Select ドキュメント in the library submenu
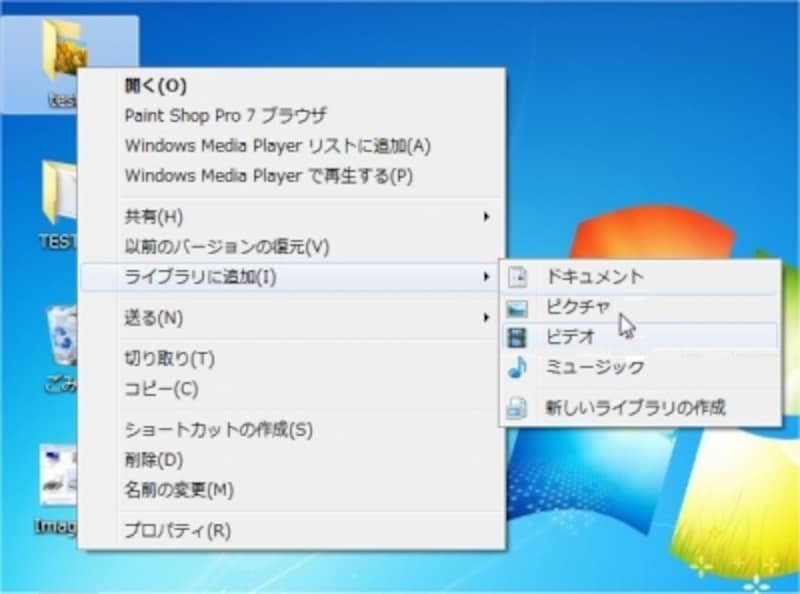The width and height of the screenshot is (800, 594). (640, 277)
